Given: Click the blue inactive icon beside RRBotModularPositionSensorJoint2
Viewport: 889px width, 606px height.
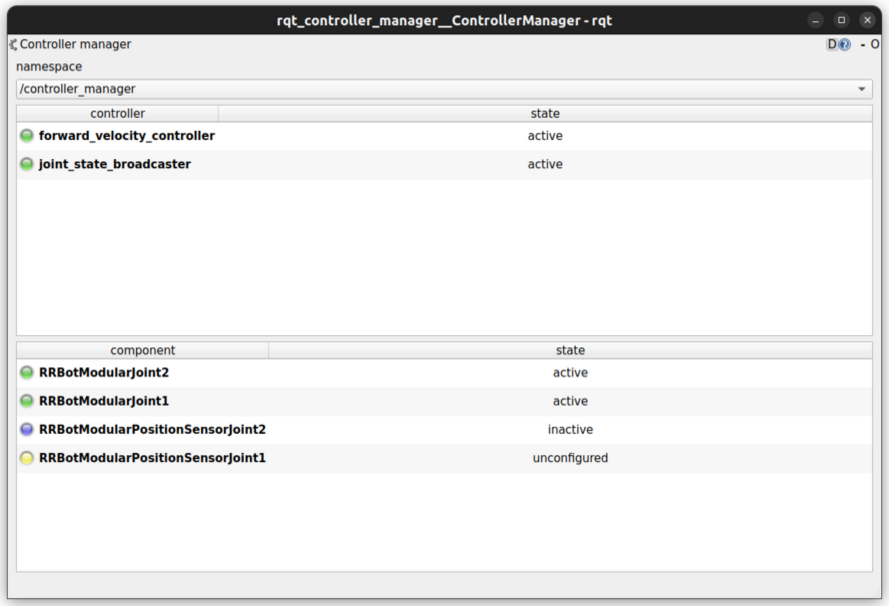Looking at the screenshot, I should [25, 429].
